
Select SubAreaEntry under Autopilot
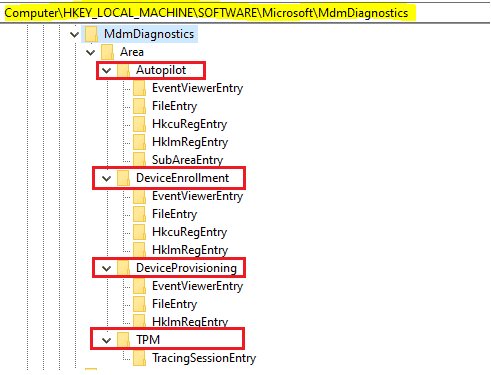click(x=187, y=160)
